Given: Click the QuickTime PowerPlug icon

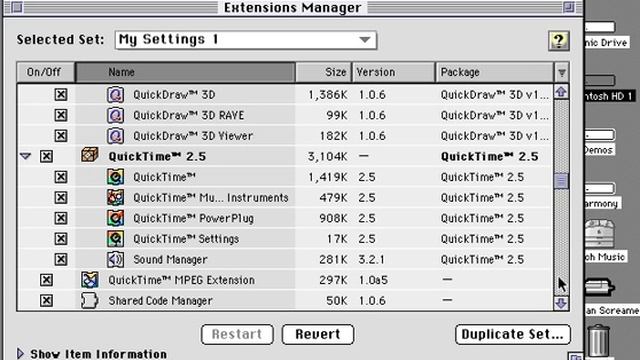Looking at the screenshot, I should (116, 218).
